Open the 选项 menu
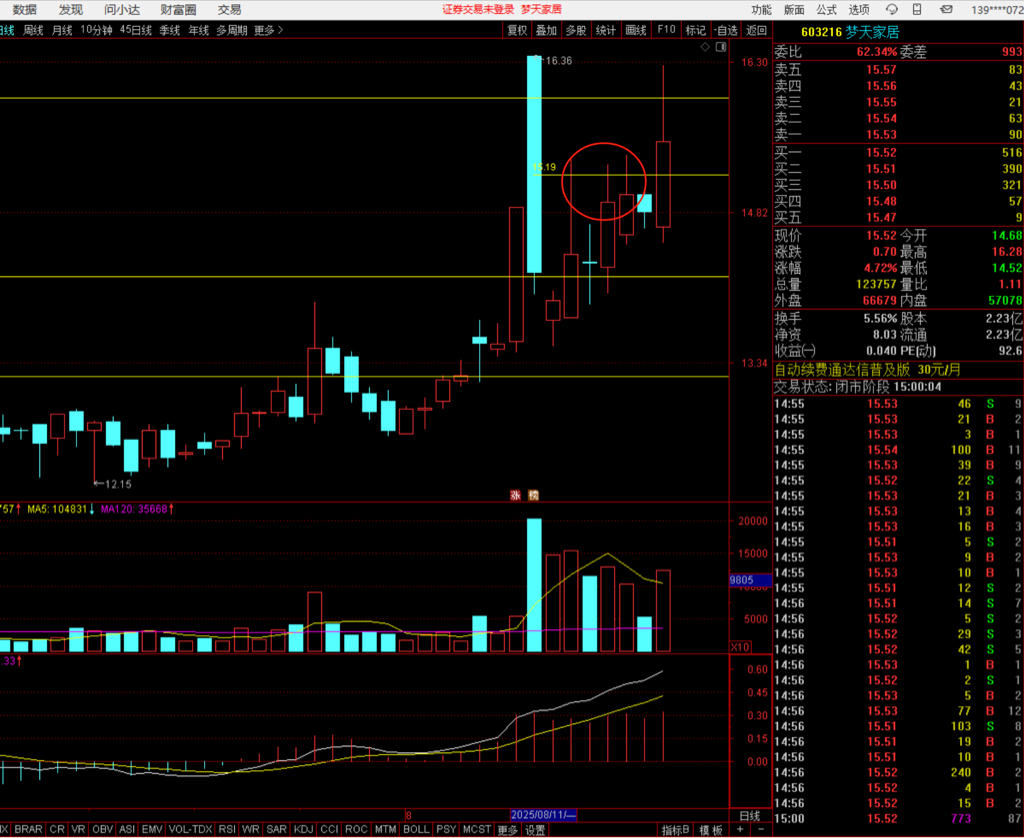This screenshot has height=838, width=1024. [859, 10]
